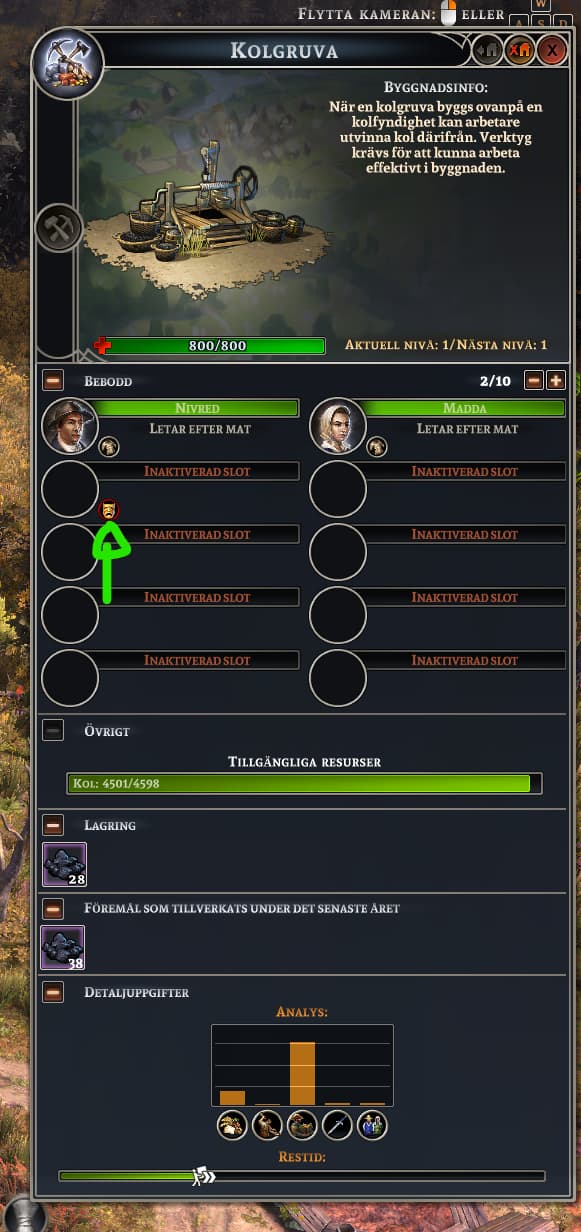Click the hammer repair icon on left strip
This screenshot has width=581, height=1232.
coord(58,229)
